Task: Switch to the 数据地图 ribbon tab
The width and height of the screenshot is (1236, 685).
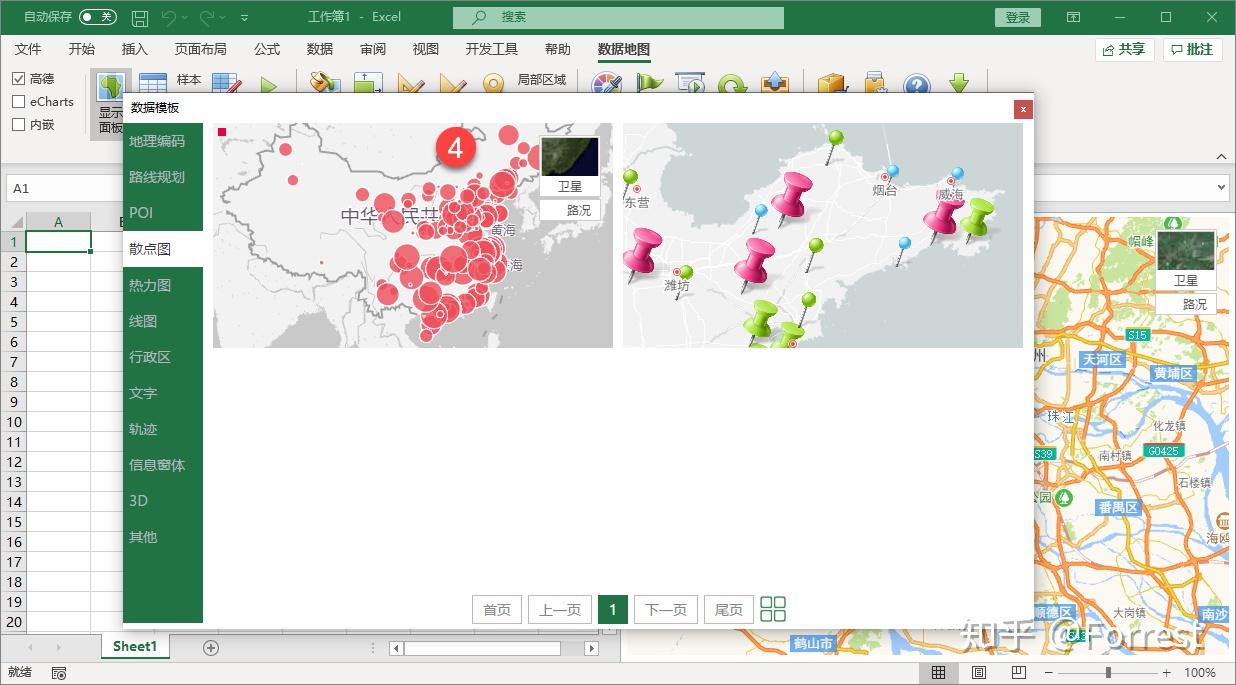Action: coord(622,48)
